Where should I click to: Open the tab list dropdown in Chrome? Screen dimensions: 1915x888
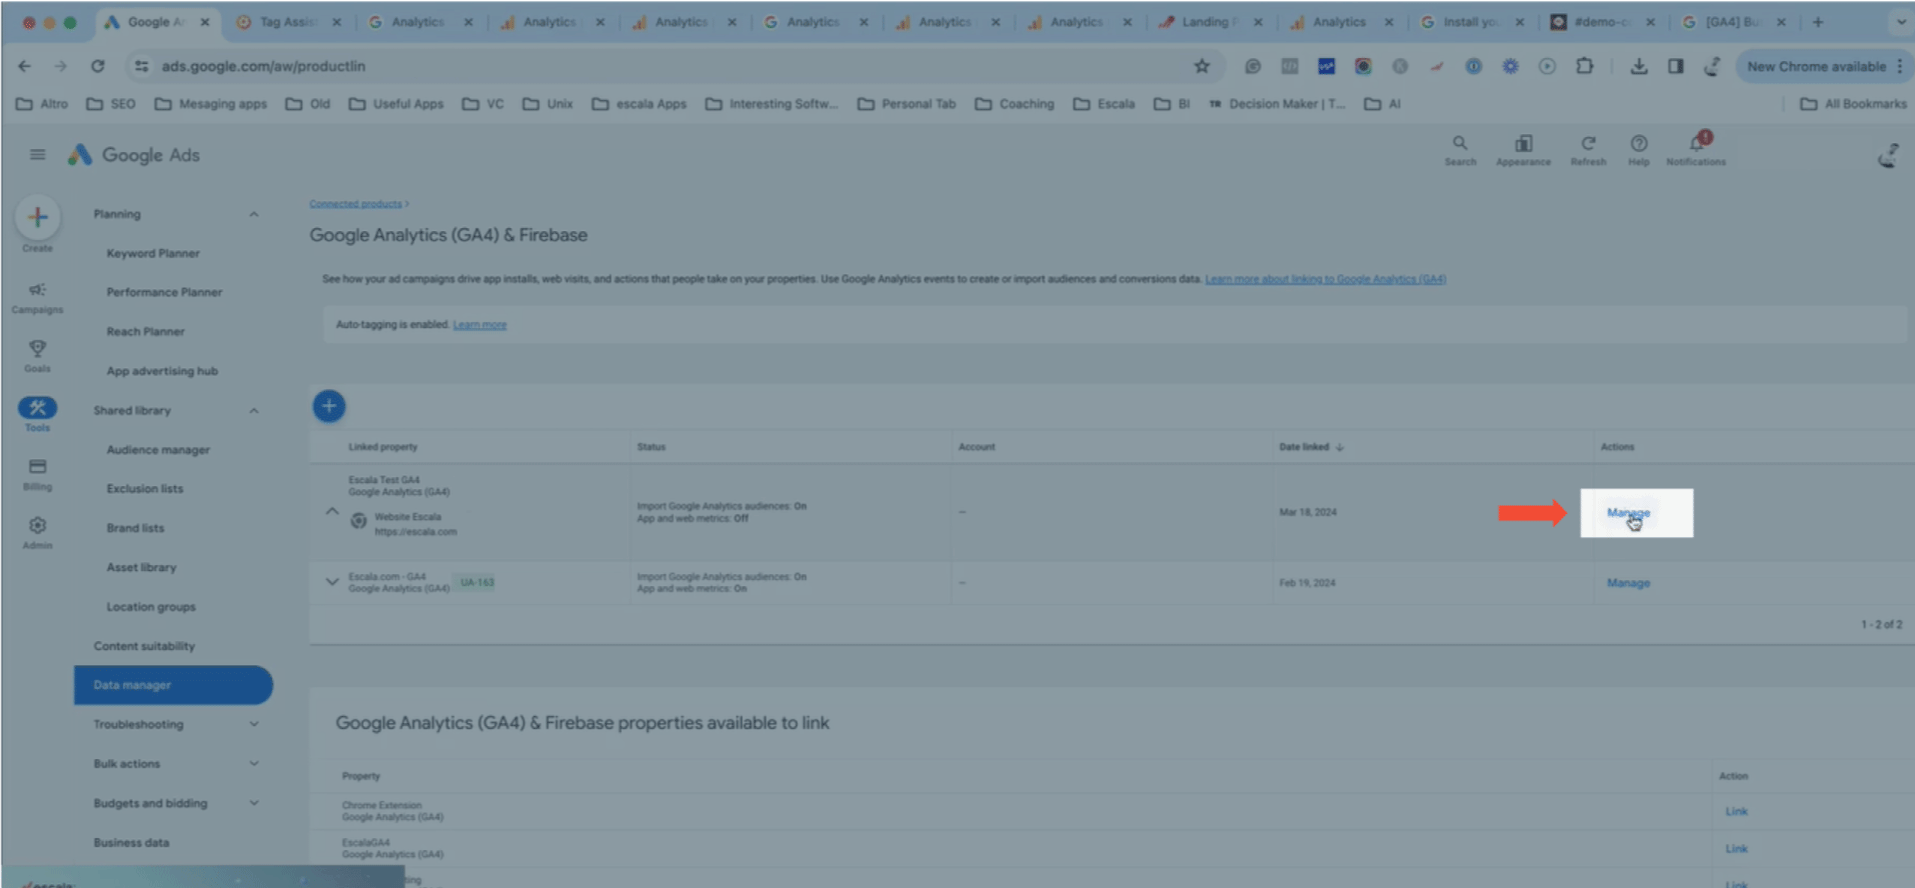(x=1900, y=21)
